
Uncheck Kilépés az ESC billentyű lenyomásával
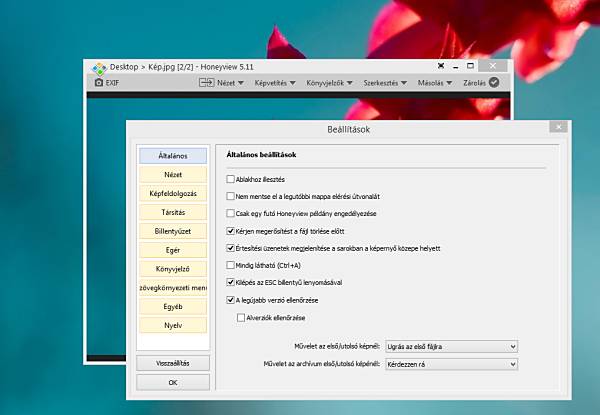coord(230,282)
